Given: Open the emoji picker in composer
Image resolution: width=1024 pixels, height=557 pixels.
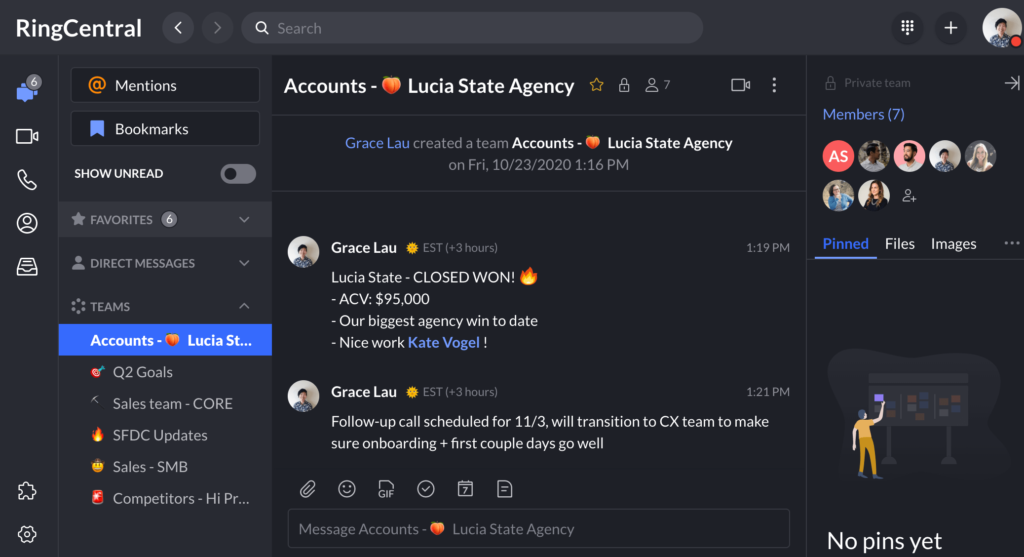Looking at the screenshot, I should coord(347,489).
